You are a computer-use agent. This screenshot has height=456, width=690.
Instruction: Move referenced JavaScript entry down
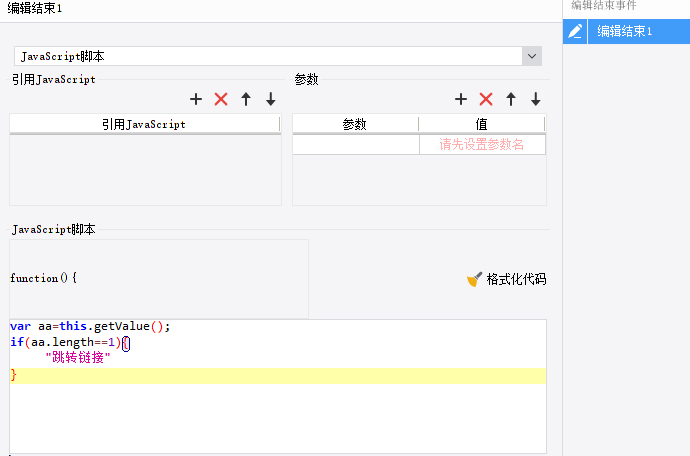pyautogui.click(x=271, y=99)
